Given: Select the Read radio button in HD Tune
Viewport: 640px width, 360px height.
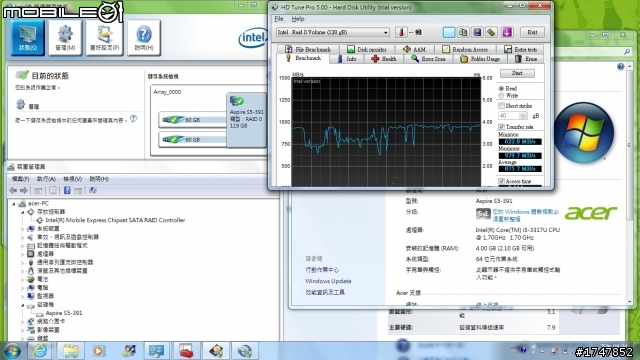Looking at the screenshot, I should click(501, 88).
